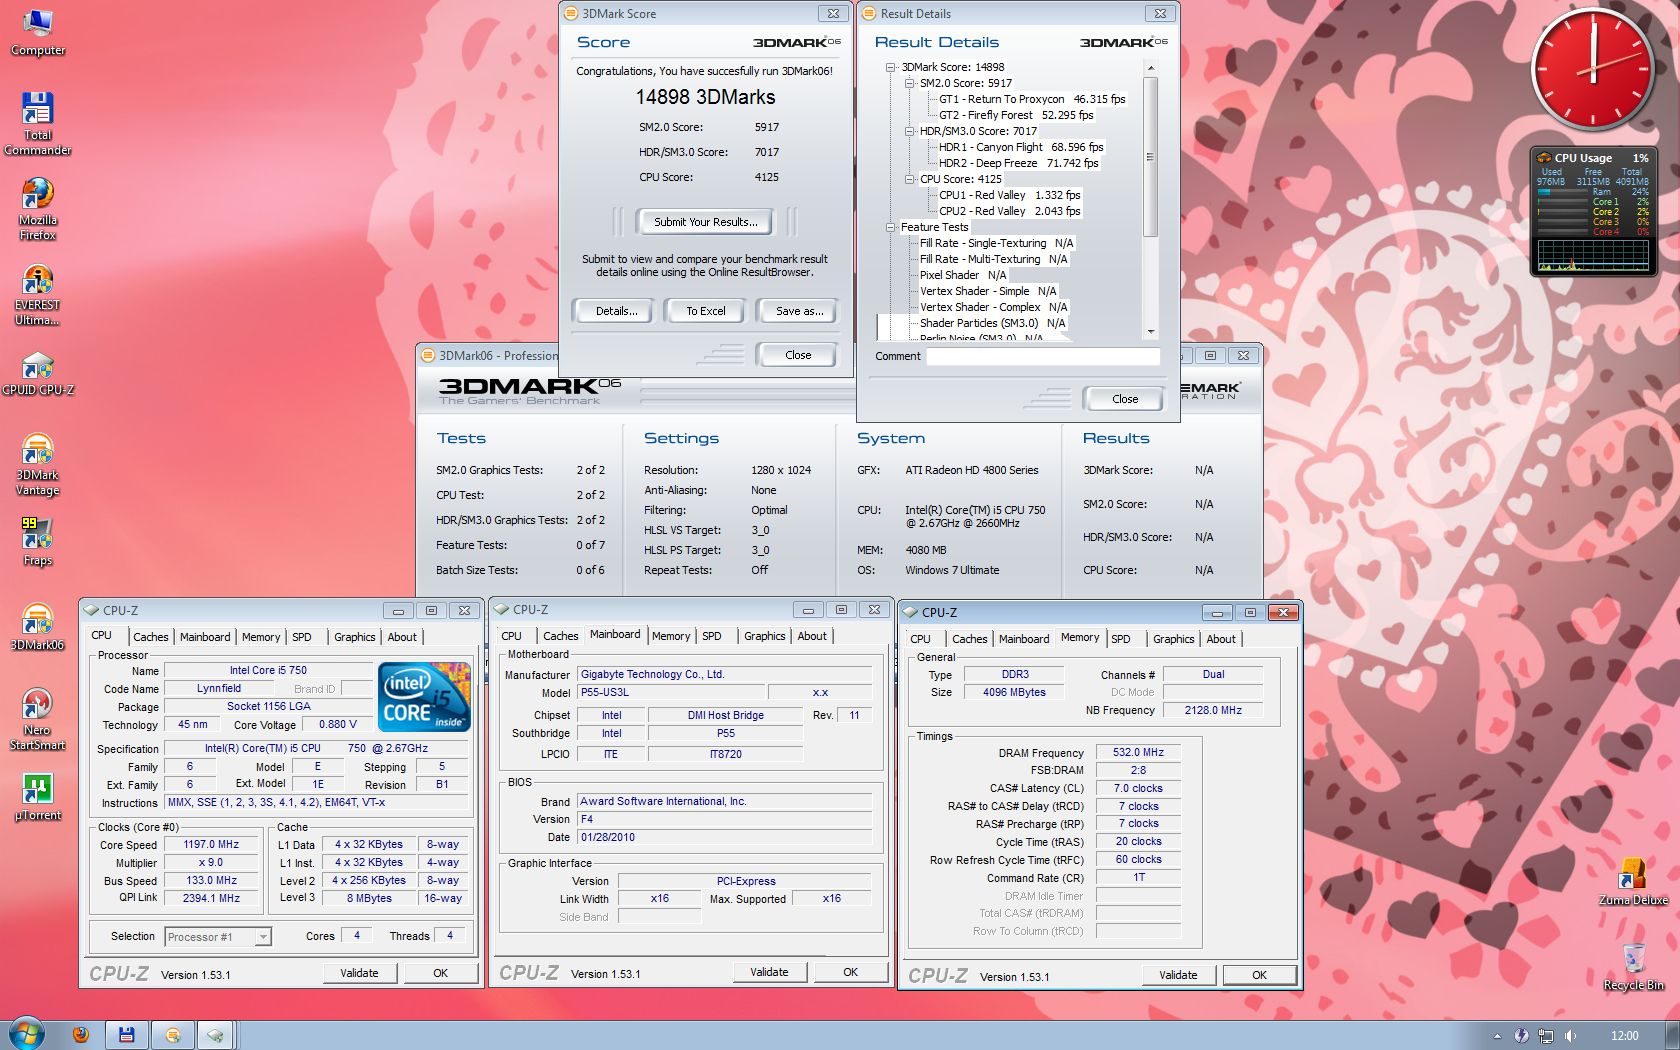Screen dimensions: 1680x1050
Task: Click the network icon in the system tray
Action: (1546, 1036)
